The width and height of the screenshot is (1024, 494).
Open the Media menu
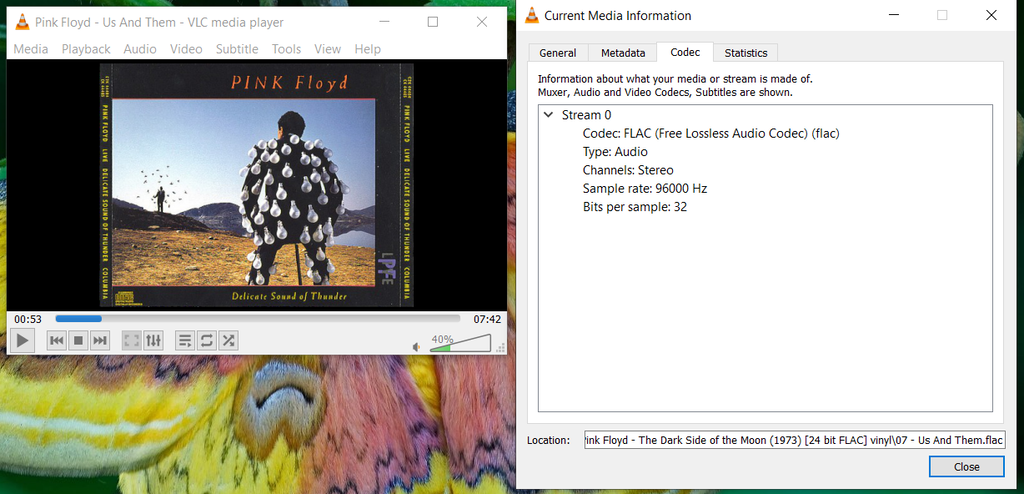pos(31,49)
